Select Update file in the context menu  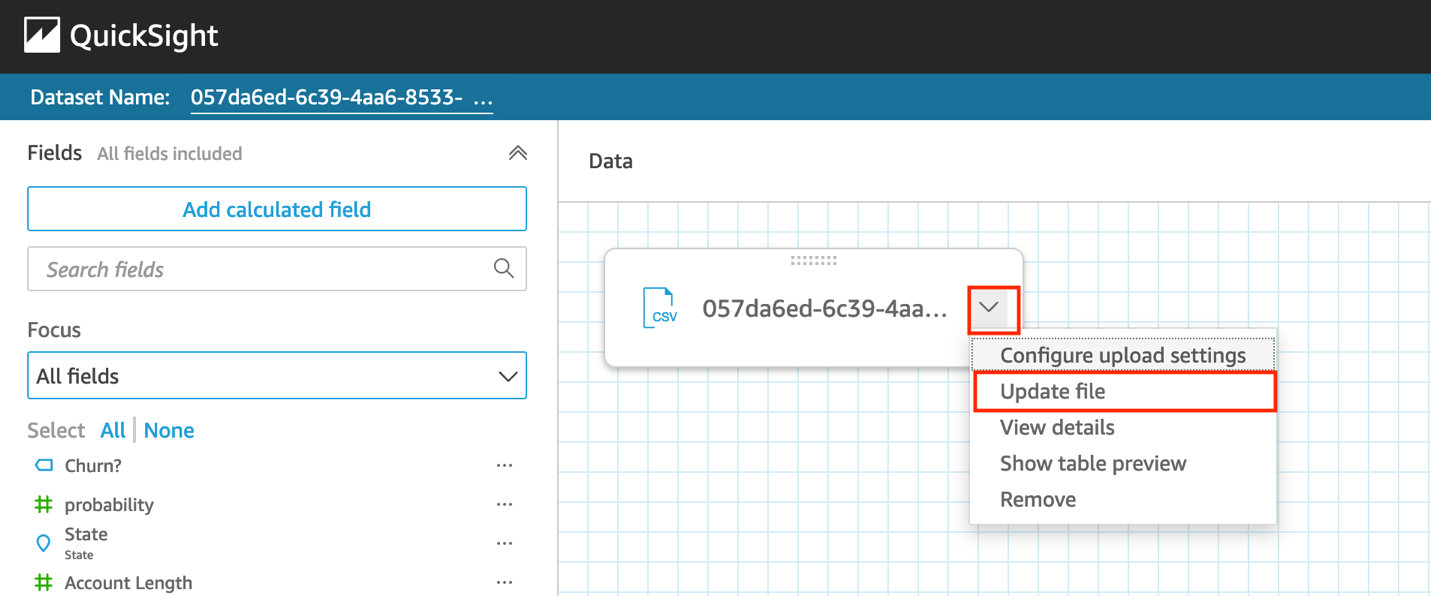click(x=1125, y=391)
